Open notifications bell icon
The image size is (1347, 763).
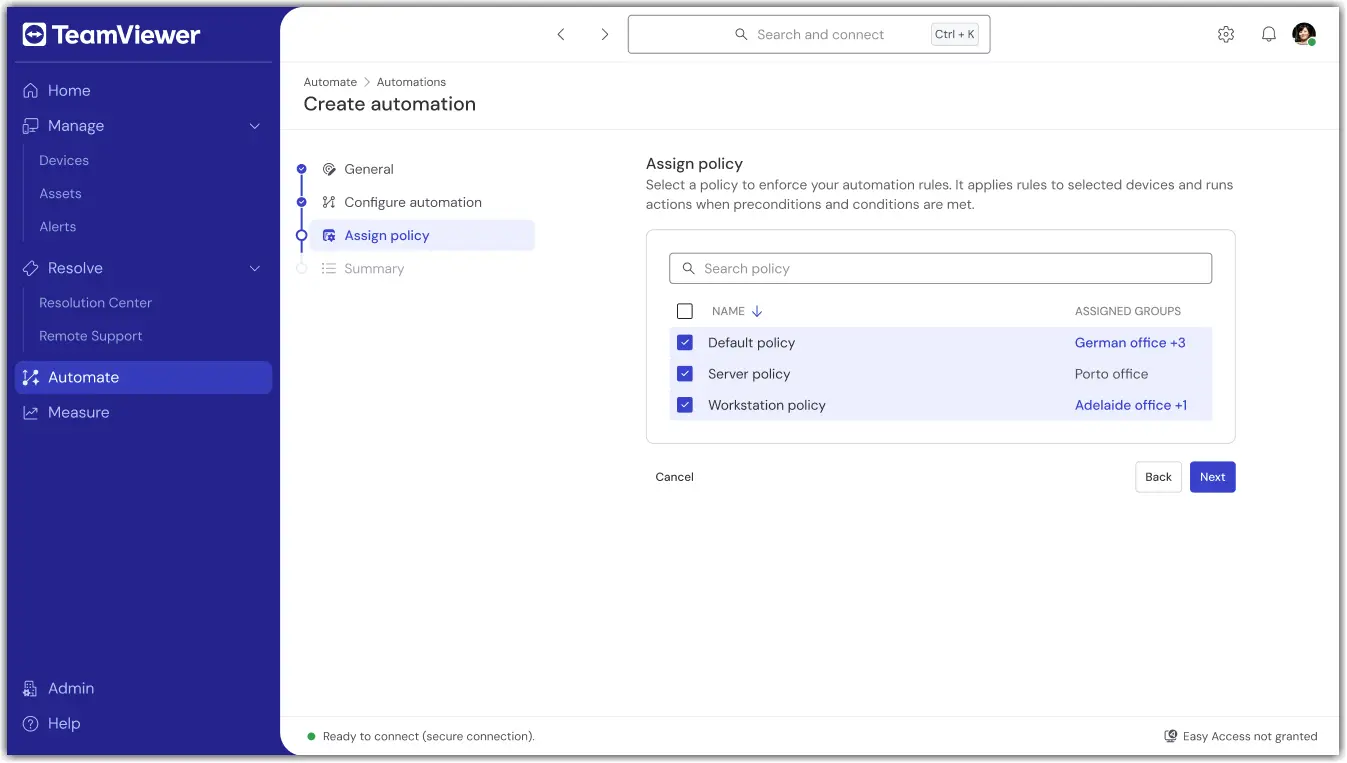[1269, 34]
